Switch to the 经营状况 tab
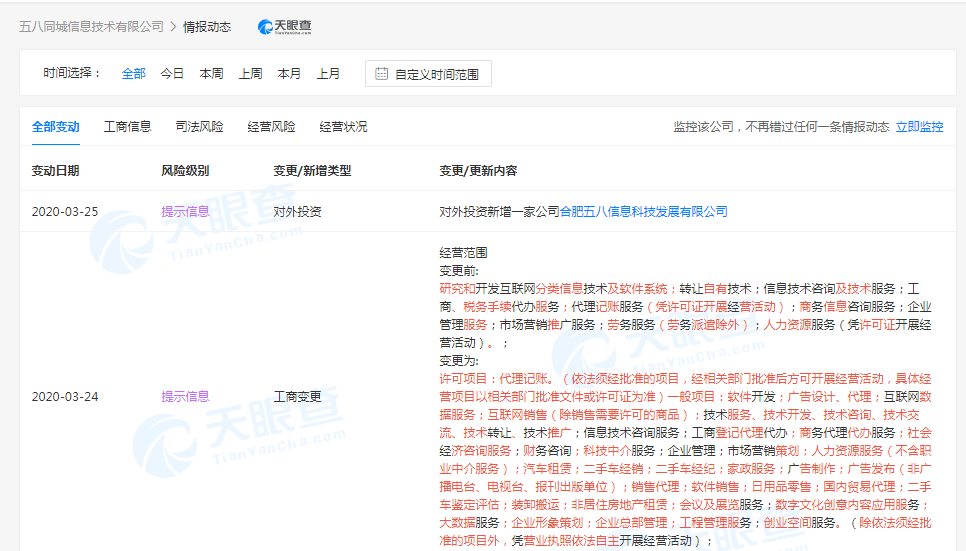This screenshot has height=551, width=966. (x=344, y=127)
